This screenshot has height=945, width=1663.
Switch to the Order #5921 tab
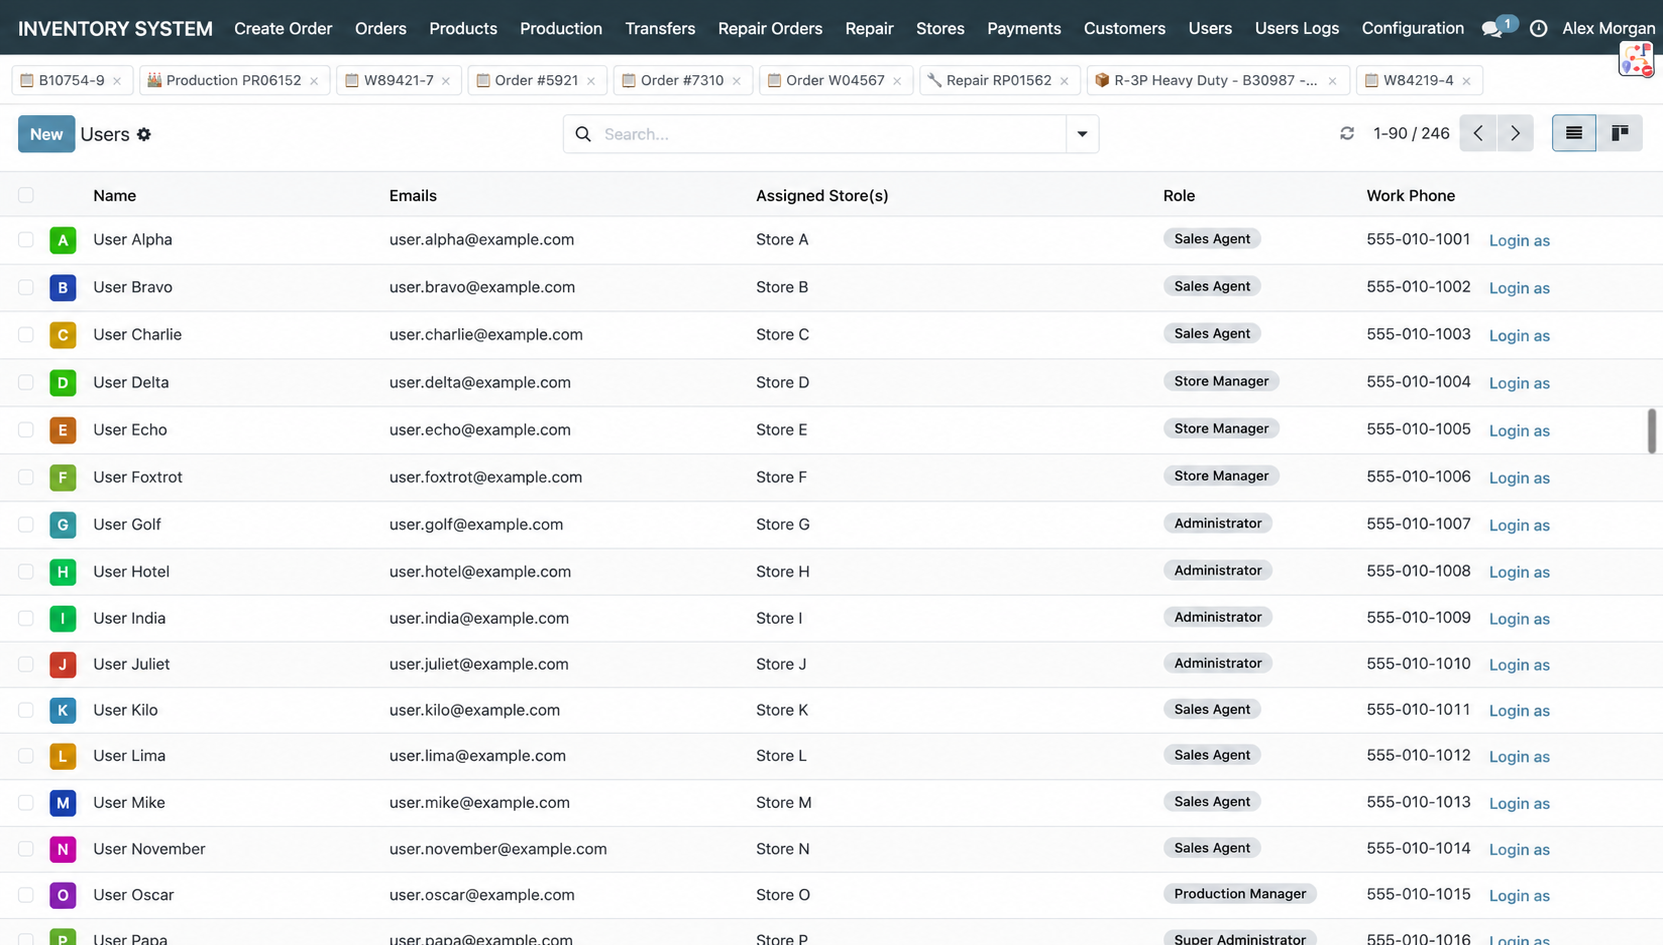tap(536, 80)
